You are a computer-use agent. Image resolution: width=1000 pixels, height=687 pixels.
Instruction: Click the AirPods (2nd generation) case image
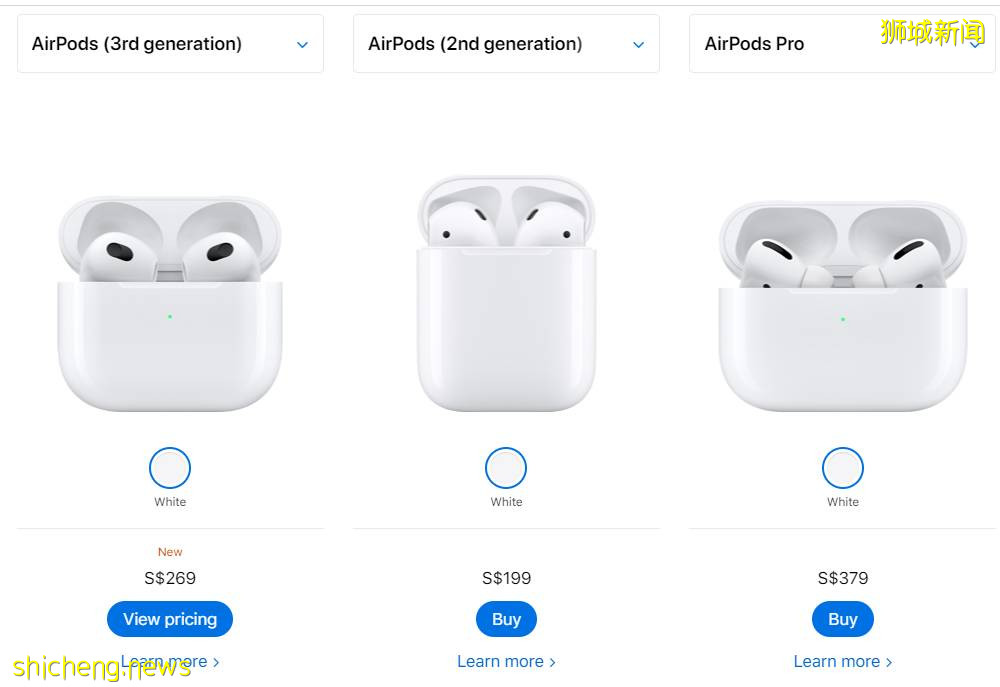(x=506, y=295)
